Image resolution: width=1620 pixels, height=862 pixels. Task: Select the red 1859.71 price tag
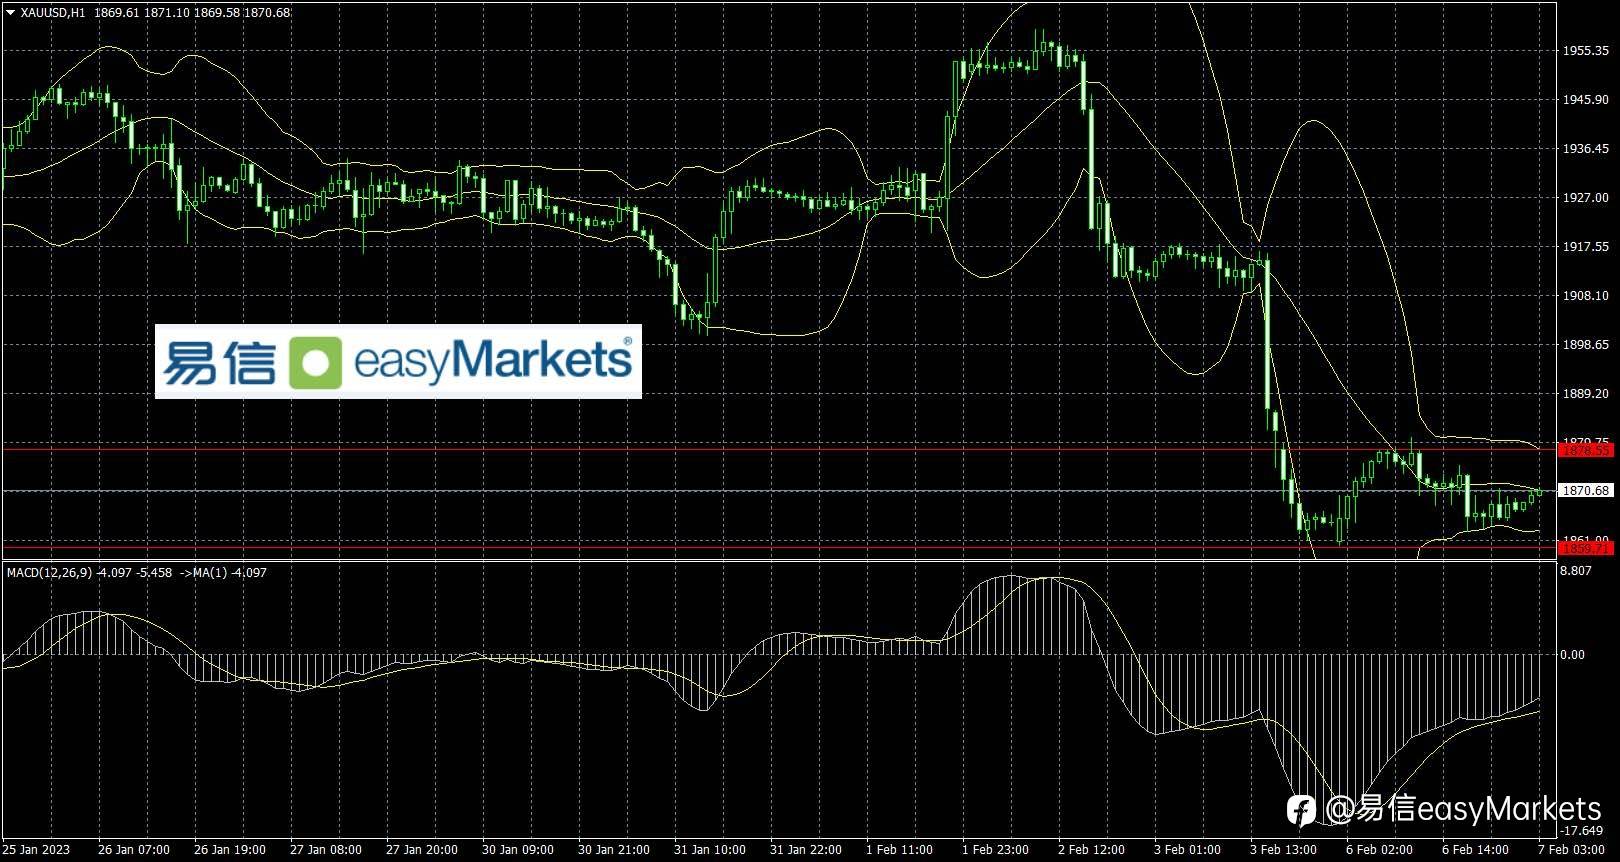point(1586,548)
